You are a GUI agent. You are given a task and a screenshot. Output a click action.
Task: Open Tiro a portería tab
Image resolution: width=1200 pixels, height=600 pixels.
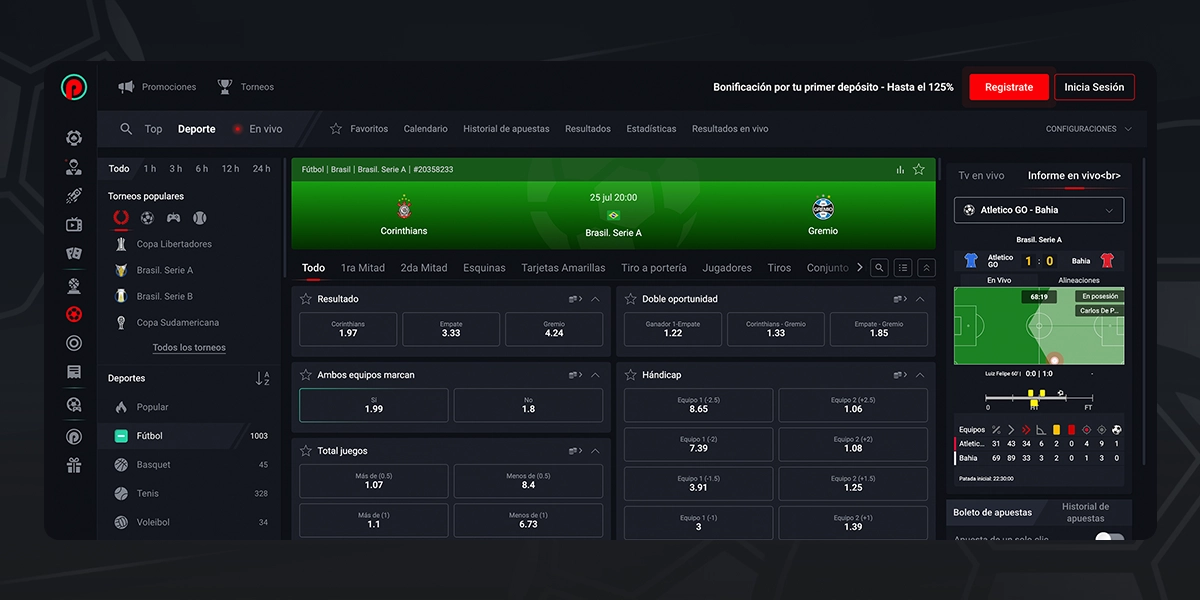point(654,268)
